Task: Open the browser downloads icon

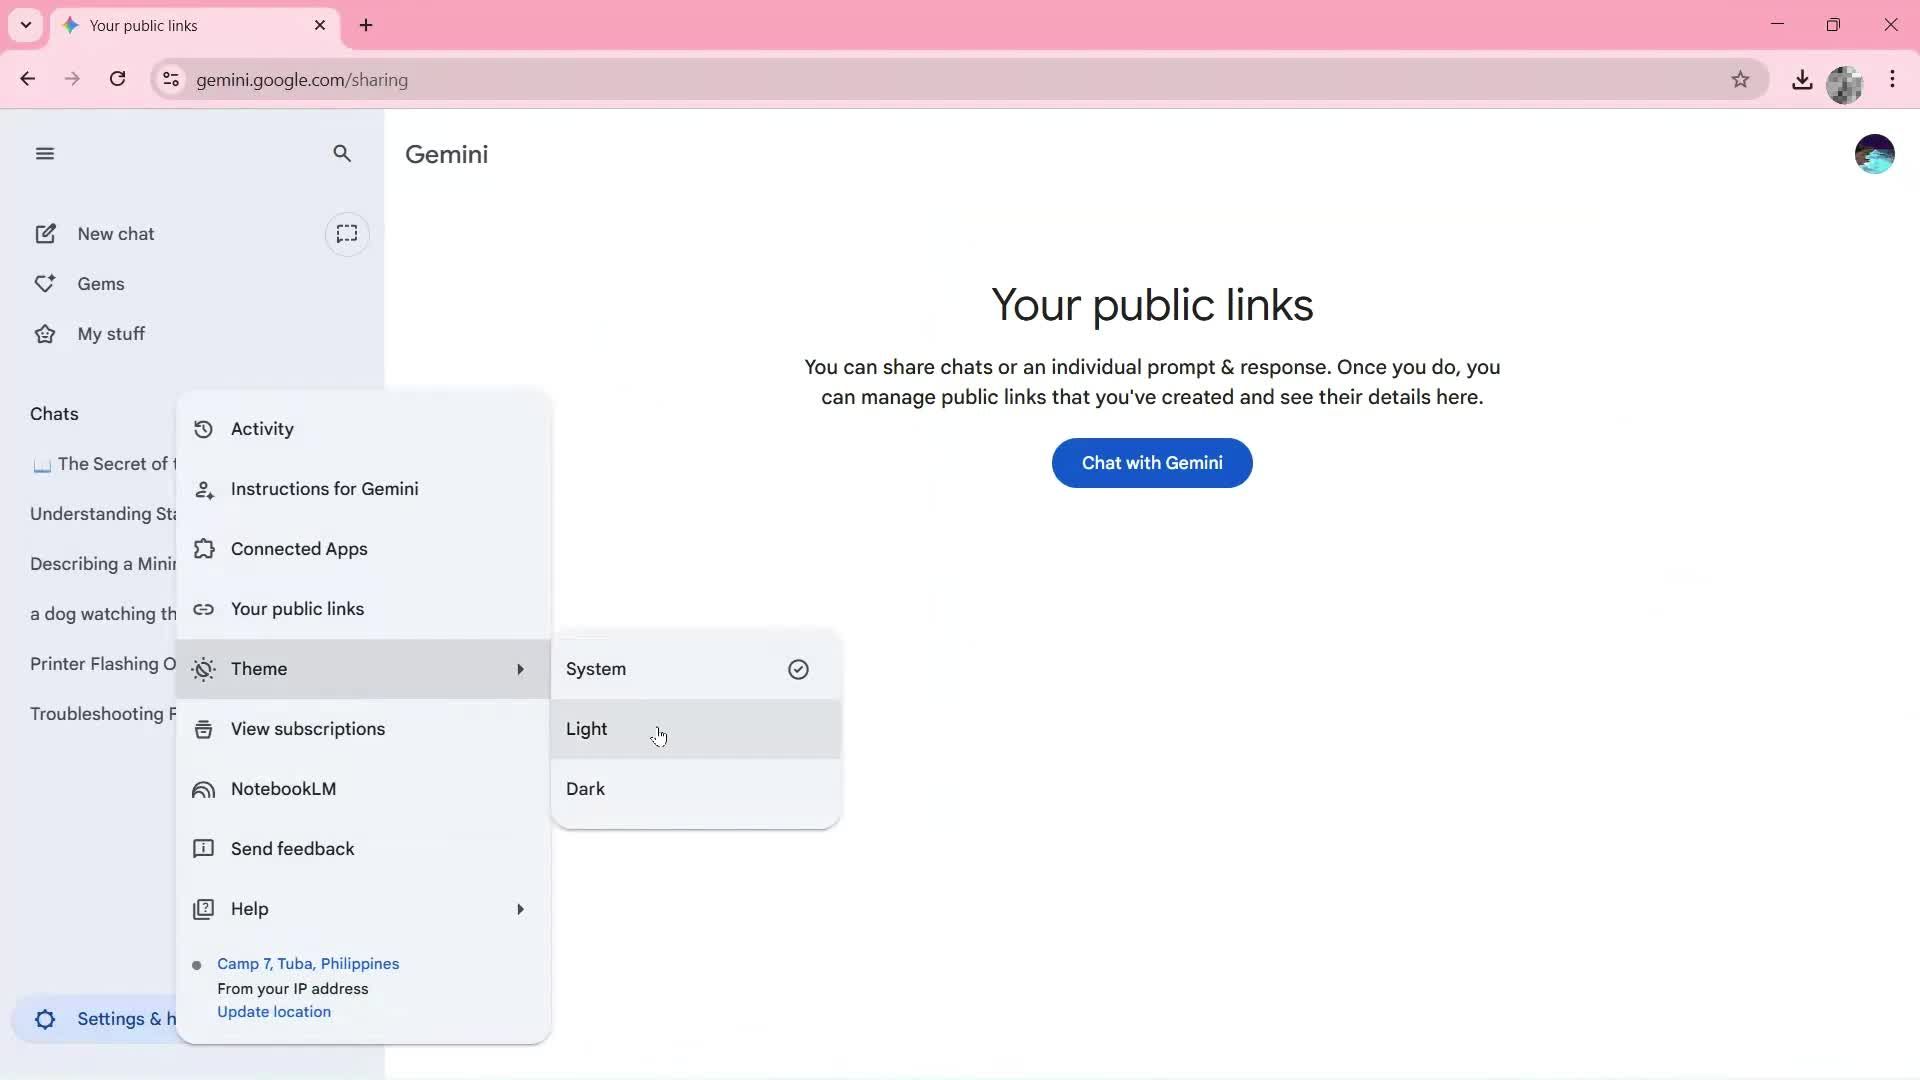Action: coord(1802,79)
